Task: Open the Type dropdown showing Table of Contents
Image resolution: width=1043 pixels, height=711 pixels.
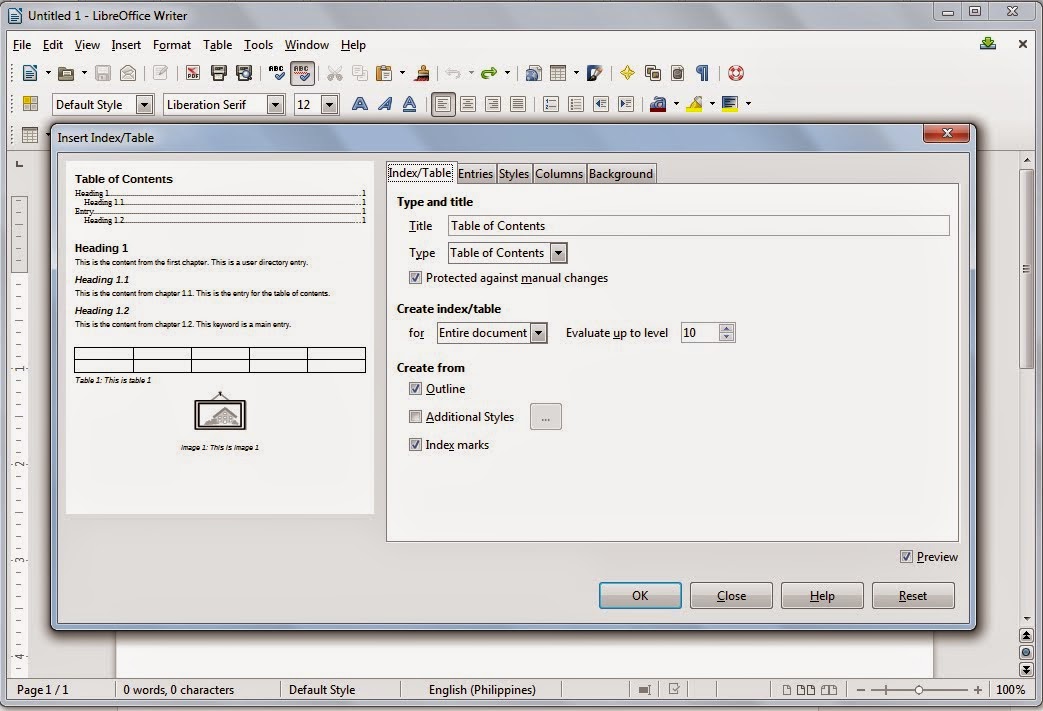Action: [558, 253]
